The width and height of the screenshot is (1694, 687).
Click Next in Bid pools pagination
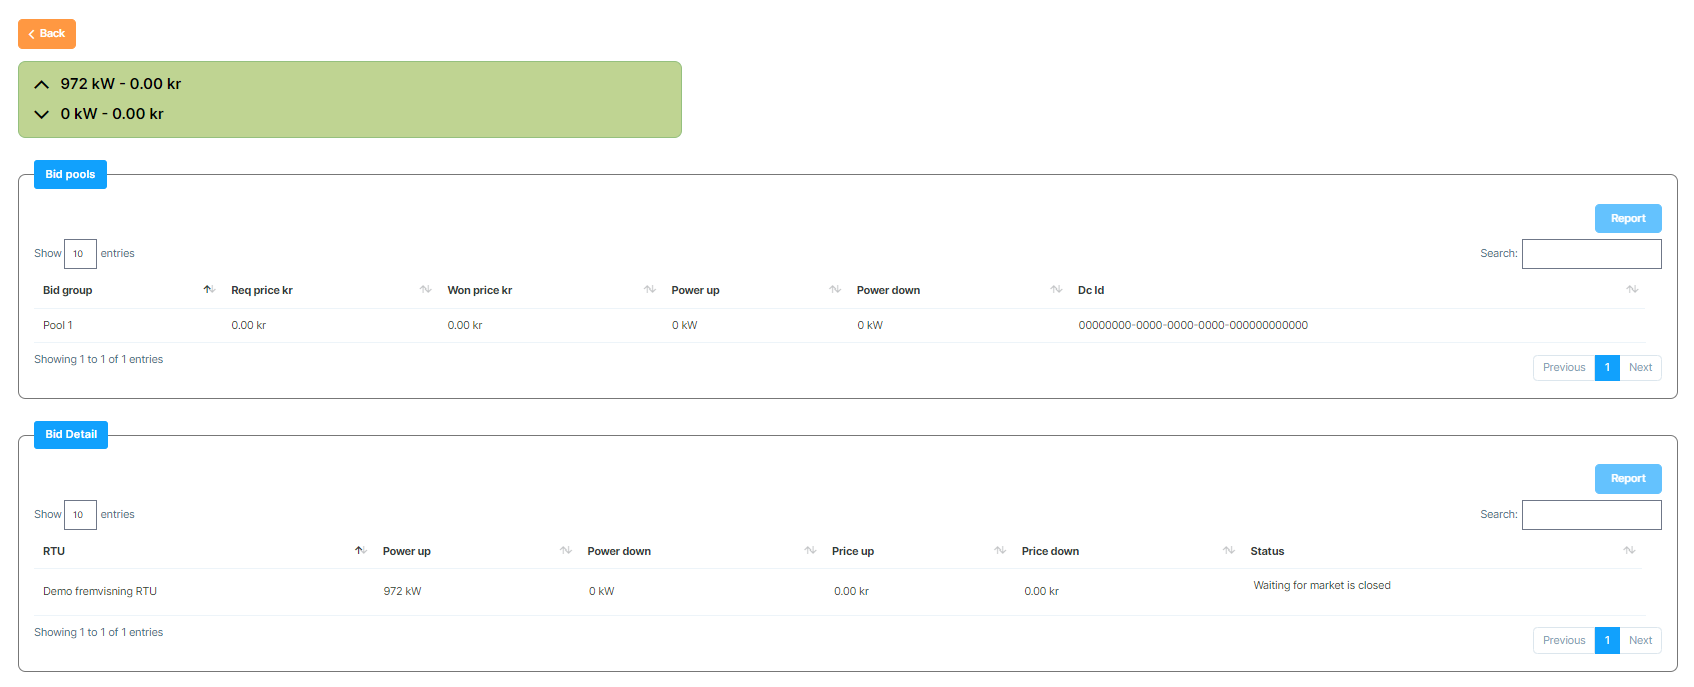[1640, 368]
